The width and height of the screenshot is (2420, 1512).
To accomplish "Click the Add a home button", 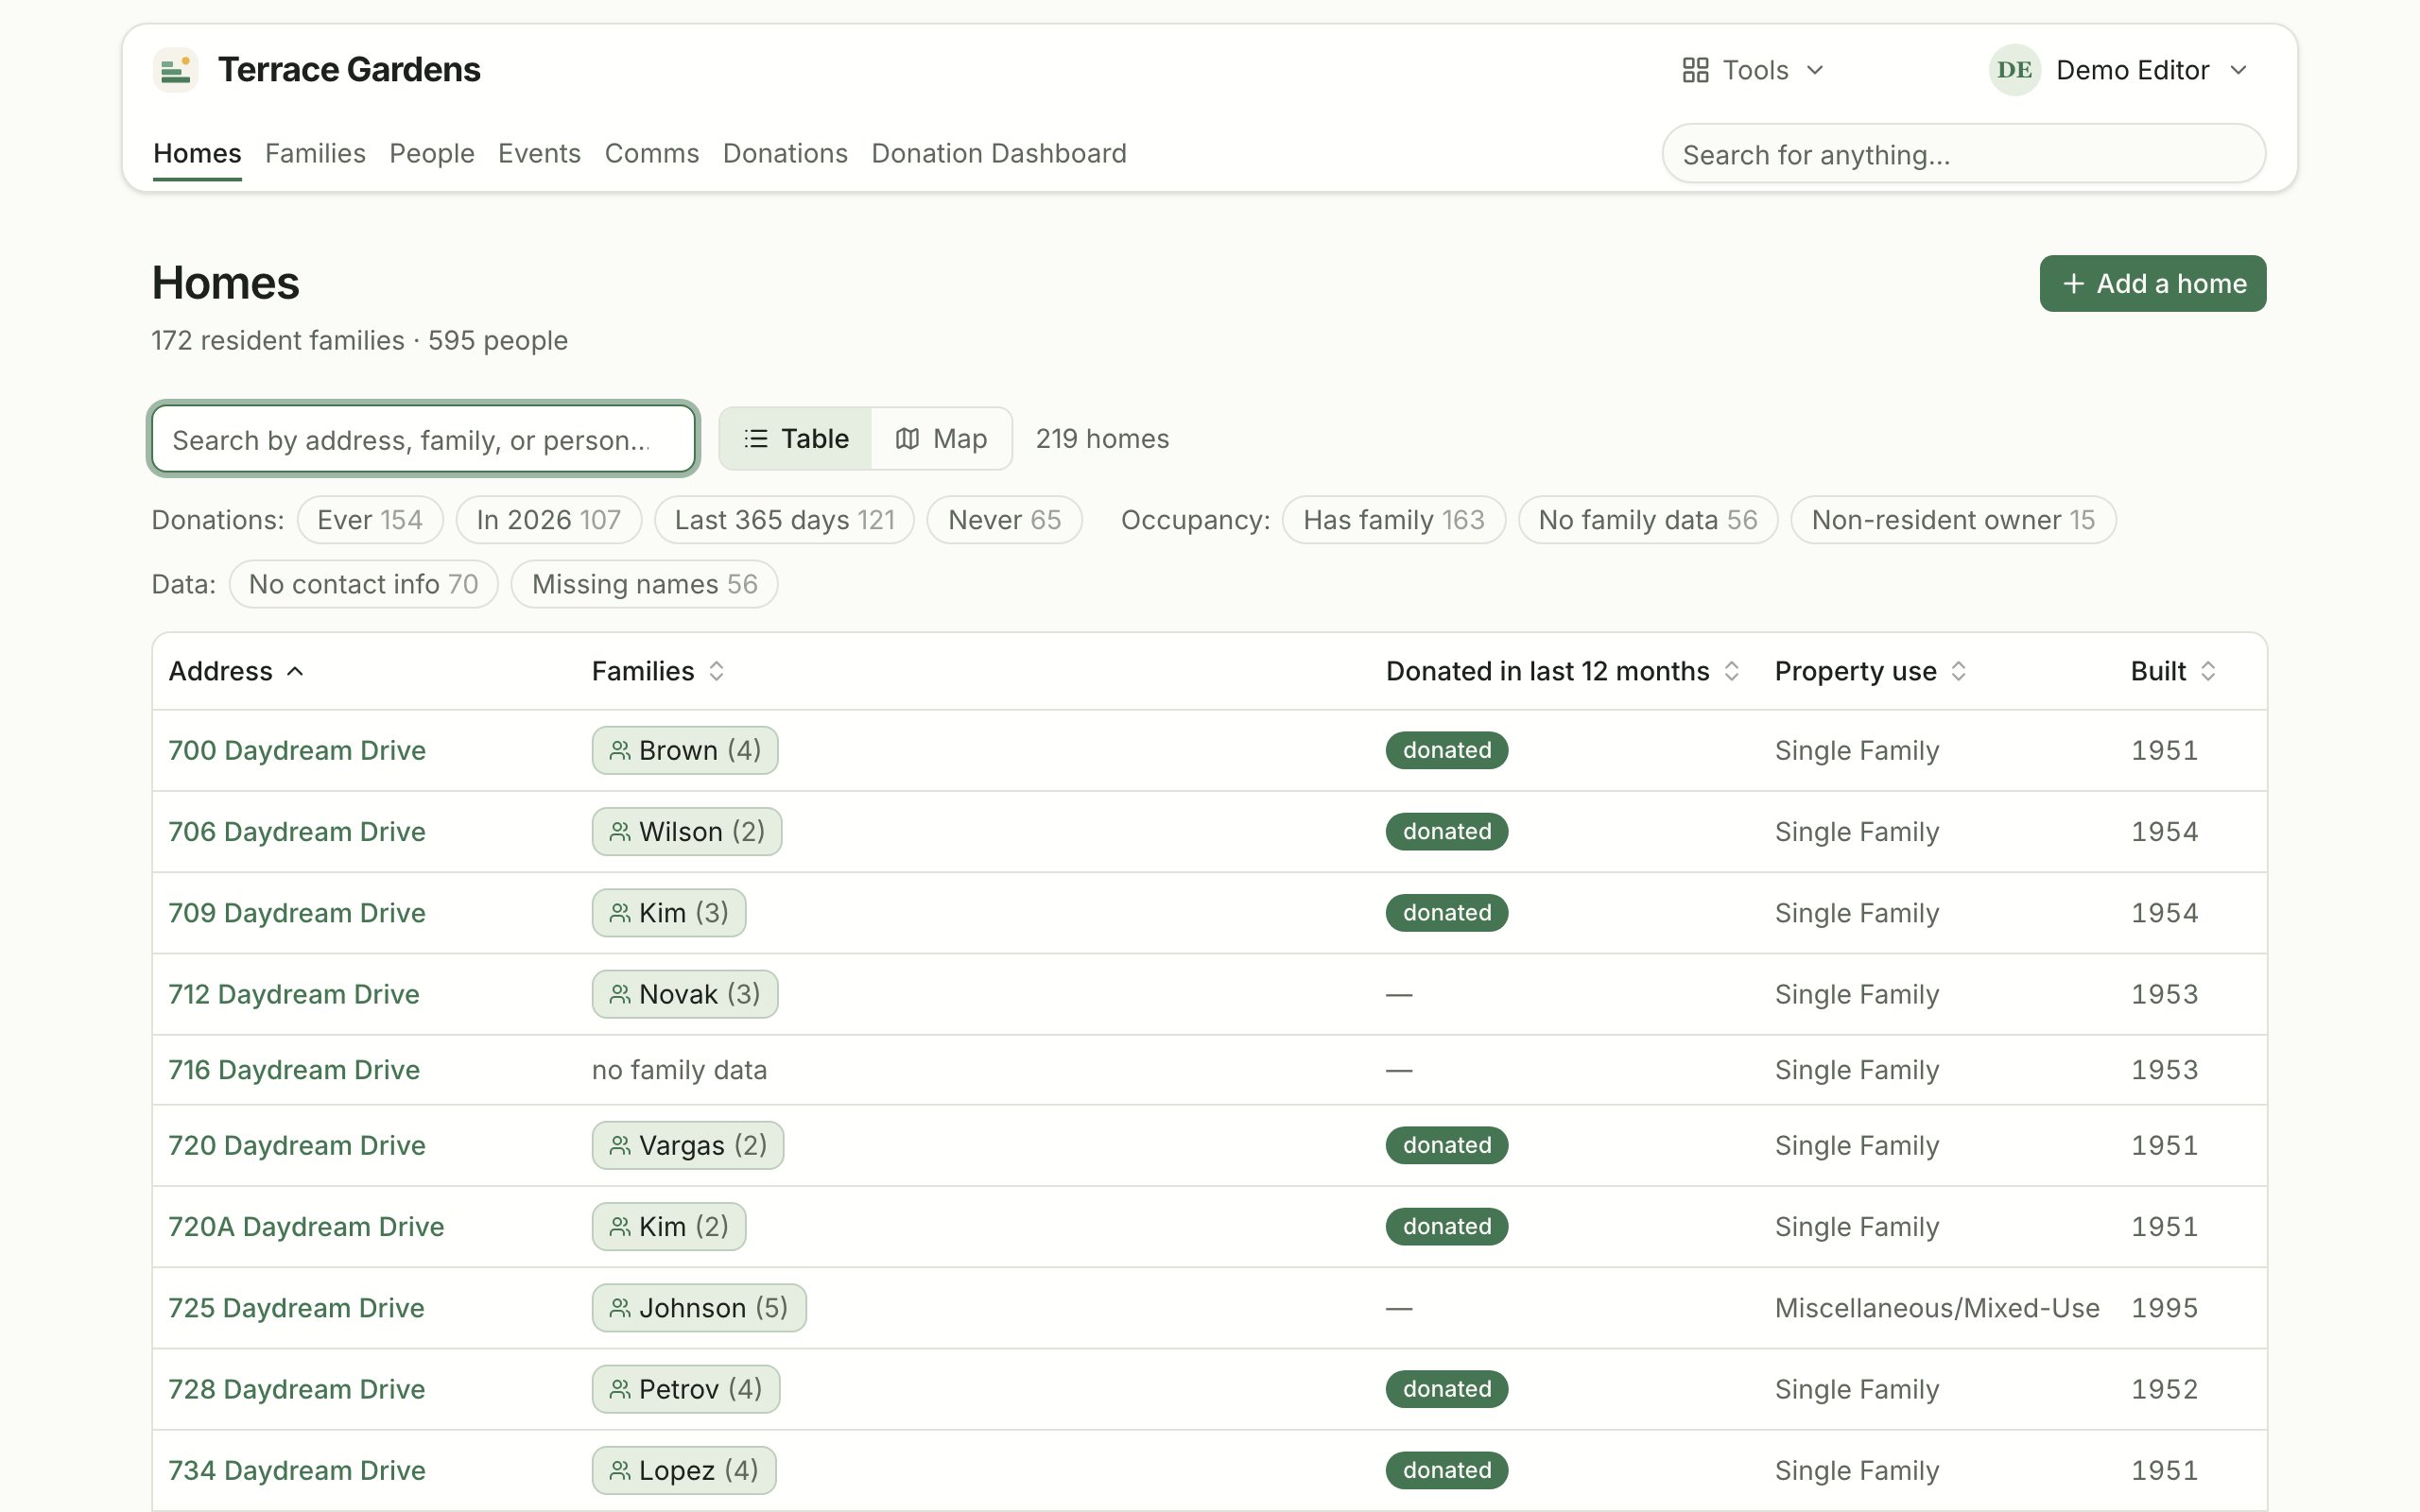I will coord(2152,283).
